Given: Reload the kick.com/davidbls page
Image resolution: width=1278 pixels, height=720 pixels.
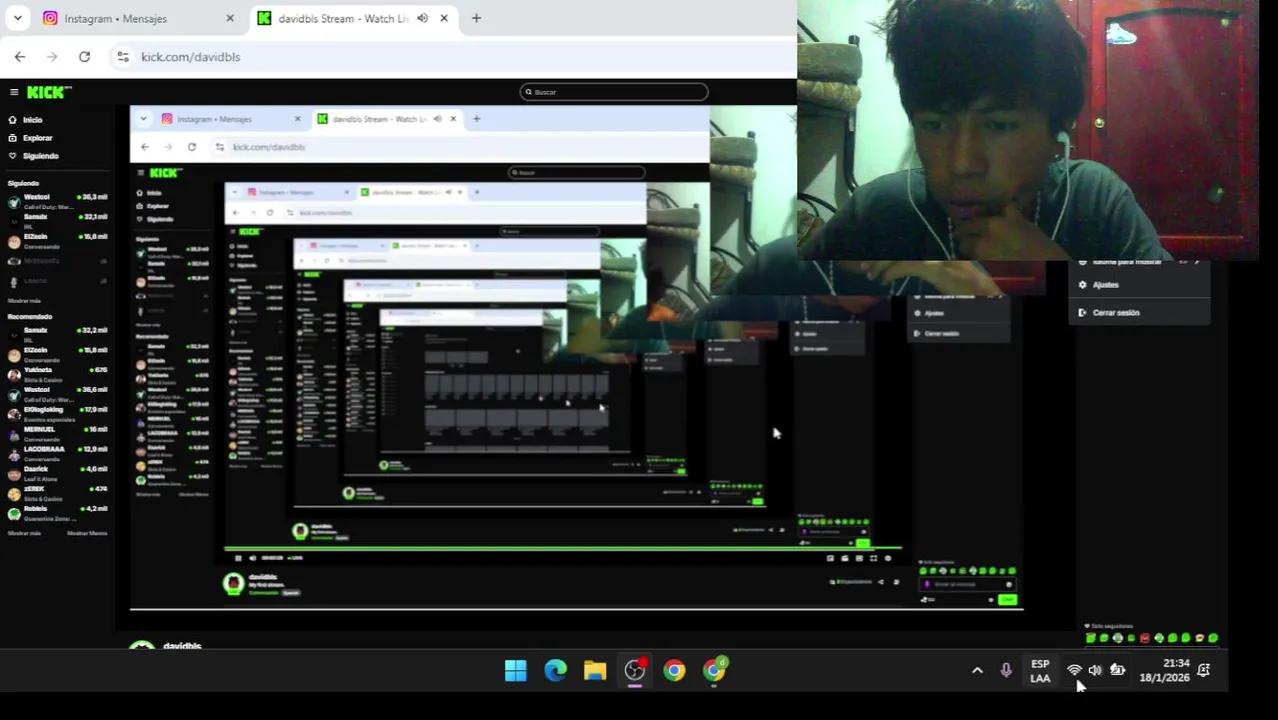Looking at the screenshot, I should pyautogui.click(x=84, y=57).
